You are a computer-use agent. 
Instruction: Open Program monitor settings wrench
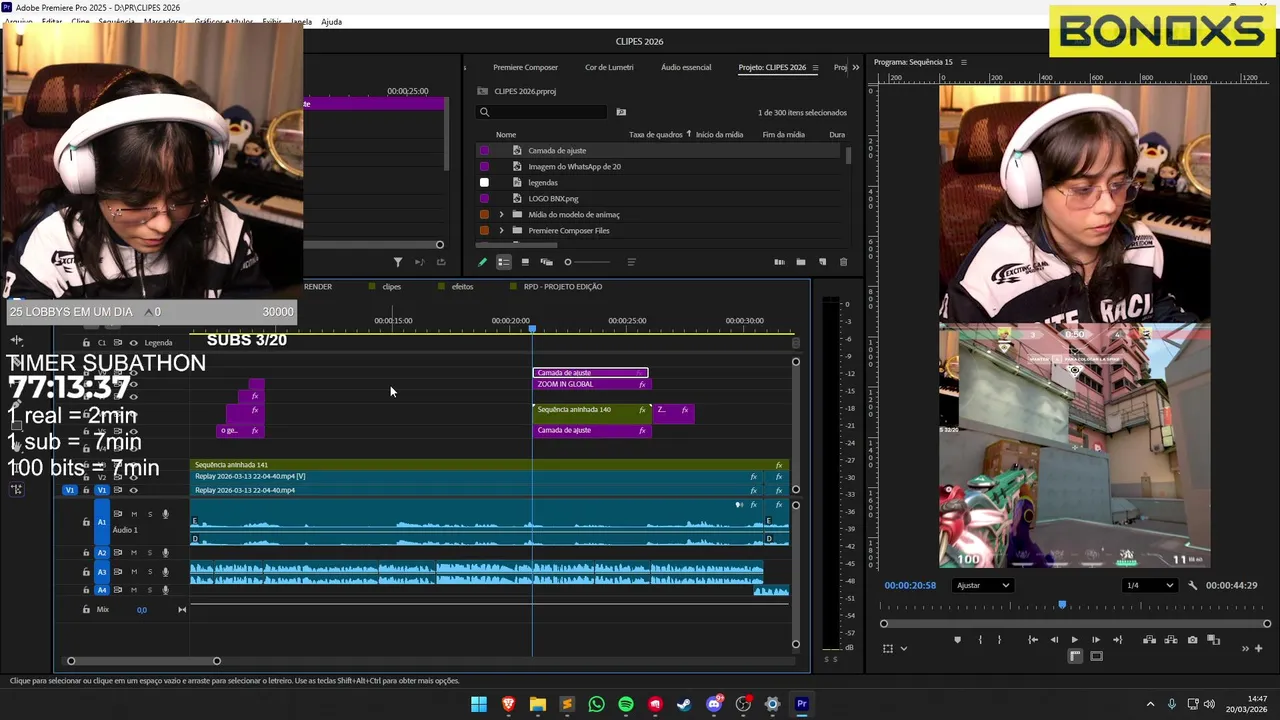tap(1192, 586)
